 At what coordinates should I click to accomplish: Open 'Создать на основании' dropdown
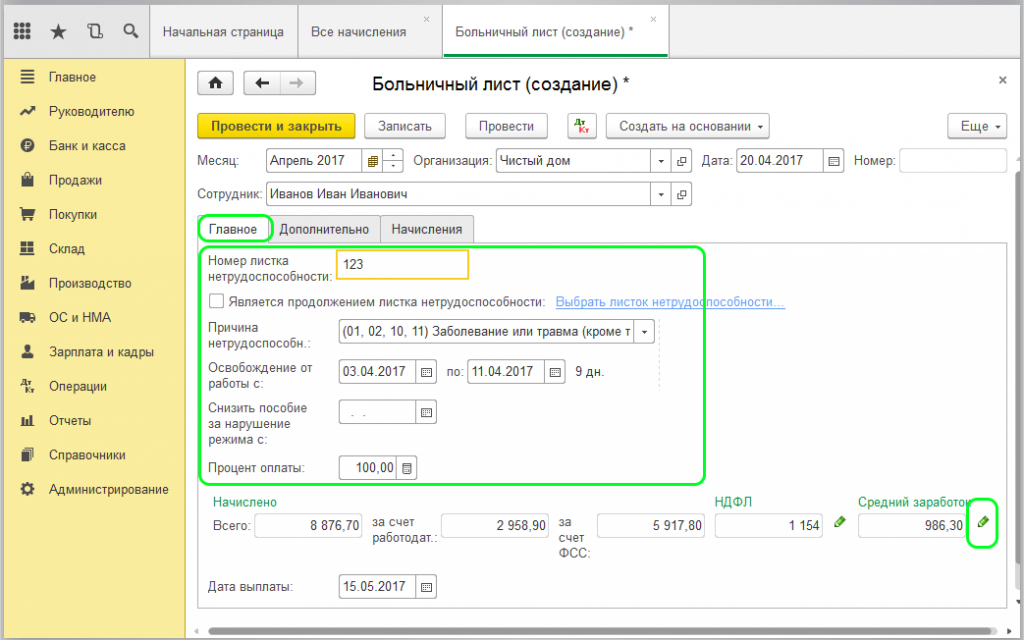(x=689, y=126)
